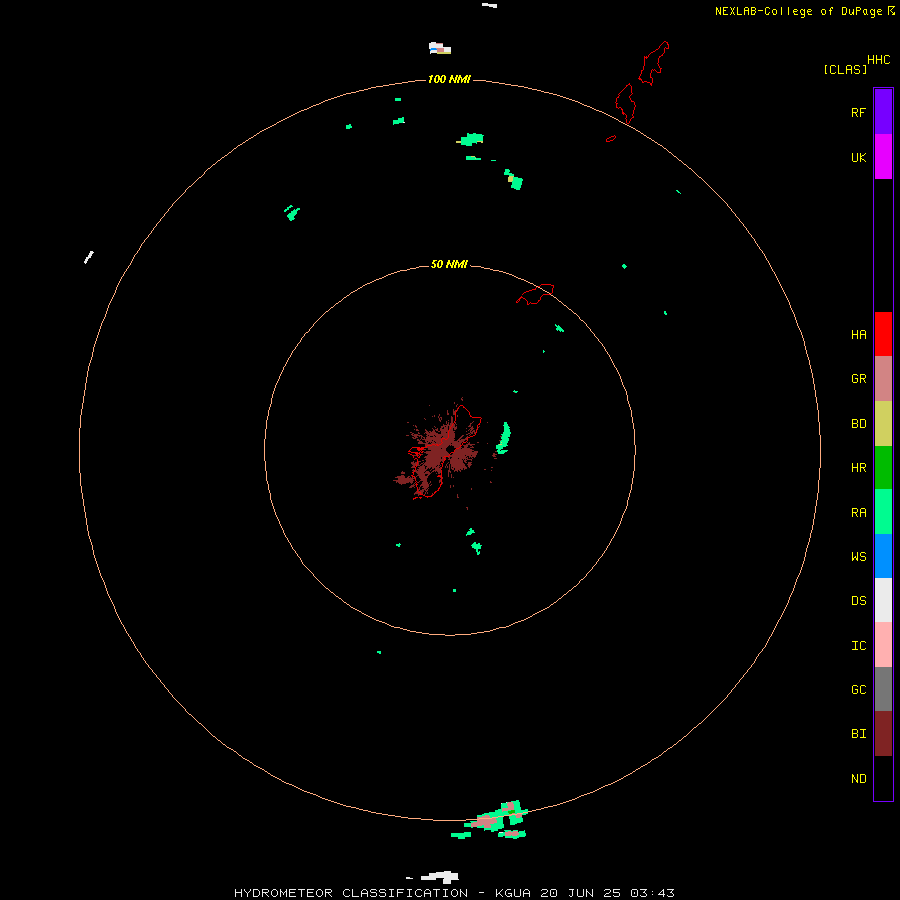Click the RF legend label
The image size is (900, 900).
pos(858,112)
